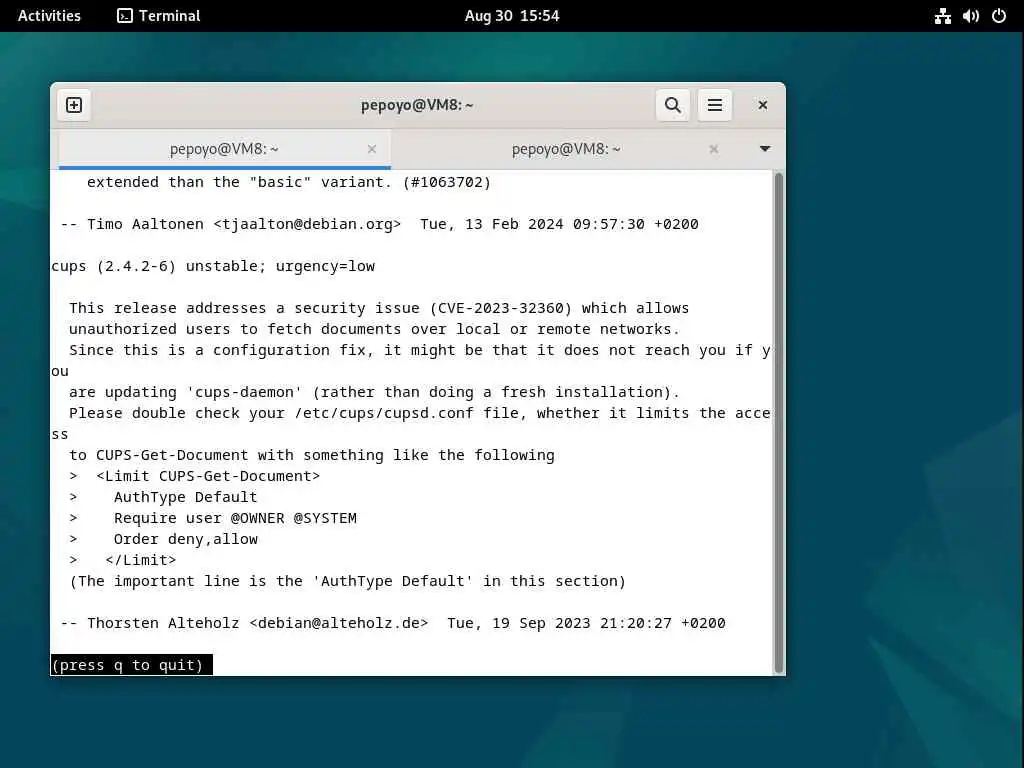This screenshot has width=1024, height=768.
Task: Click the "are updating 'cups-daemon'" line
Action: click(x=374, y=392)
